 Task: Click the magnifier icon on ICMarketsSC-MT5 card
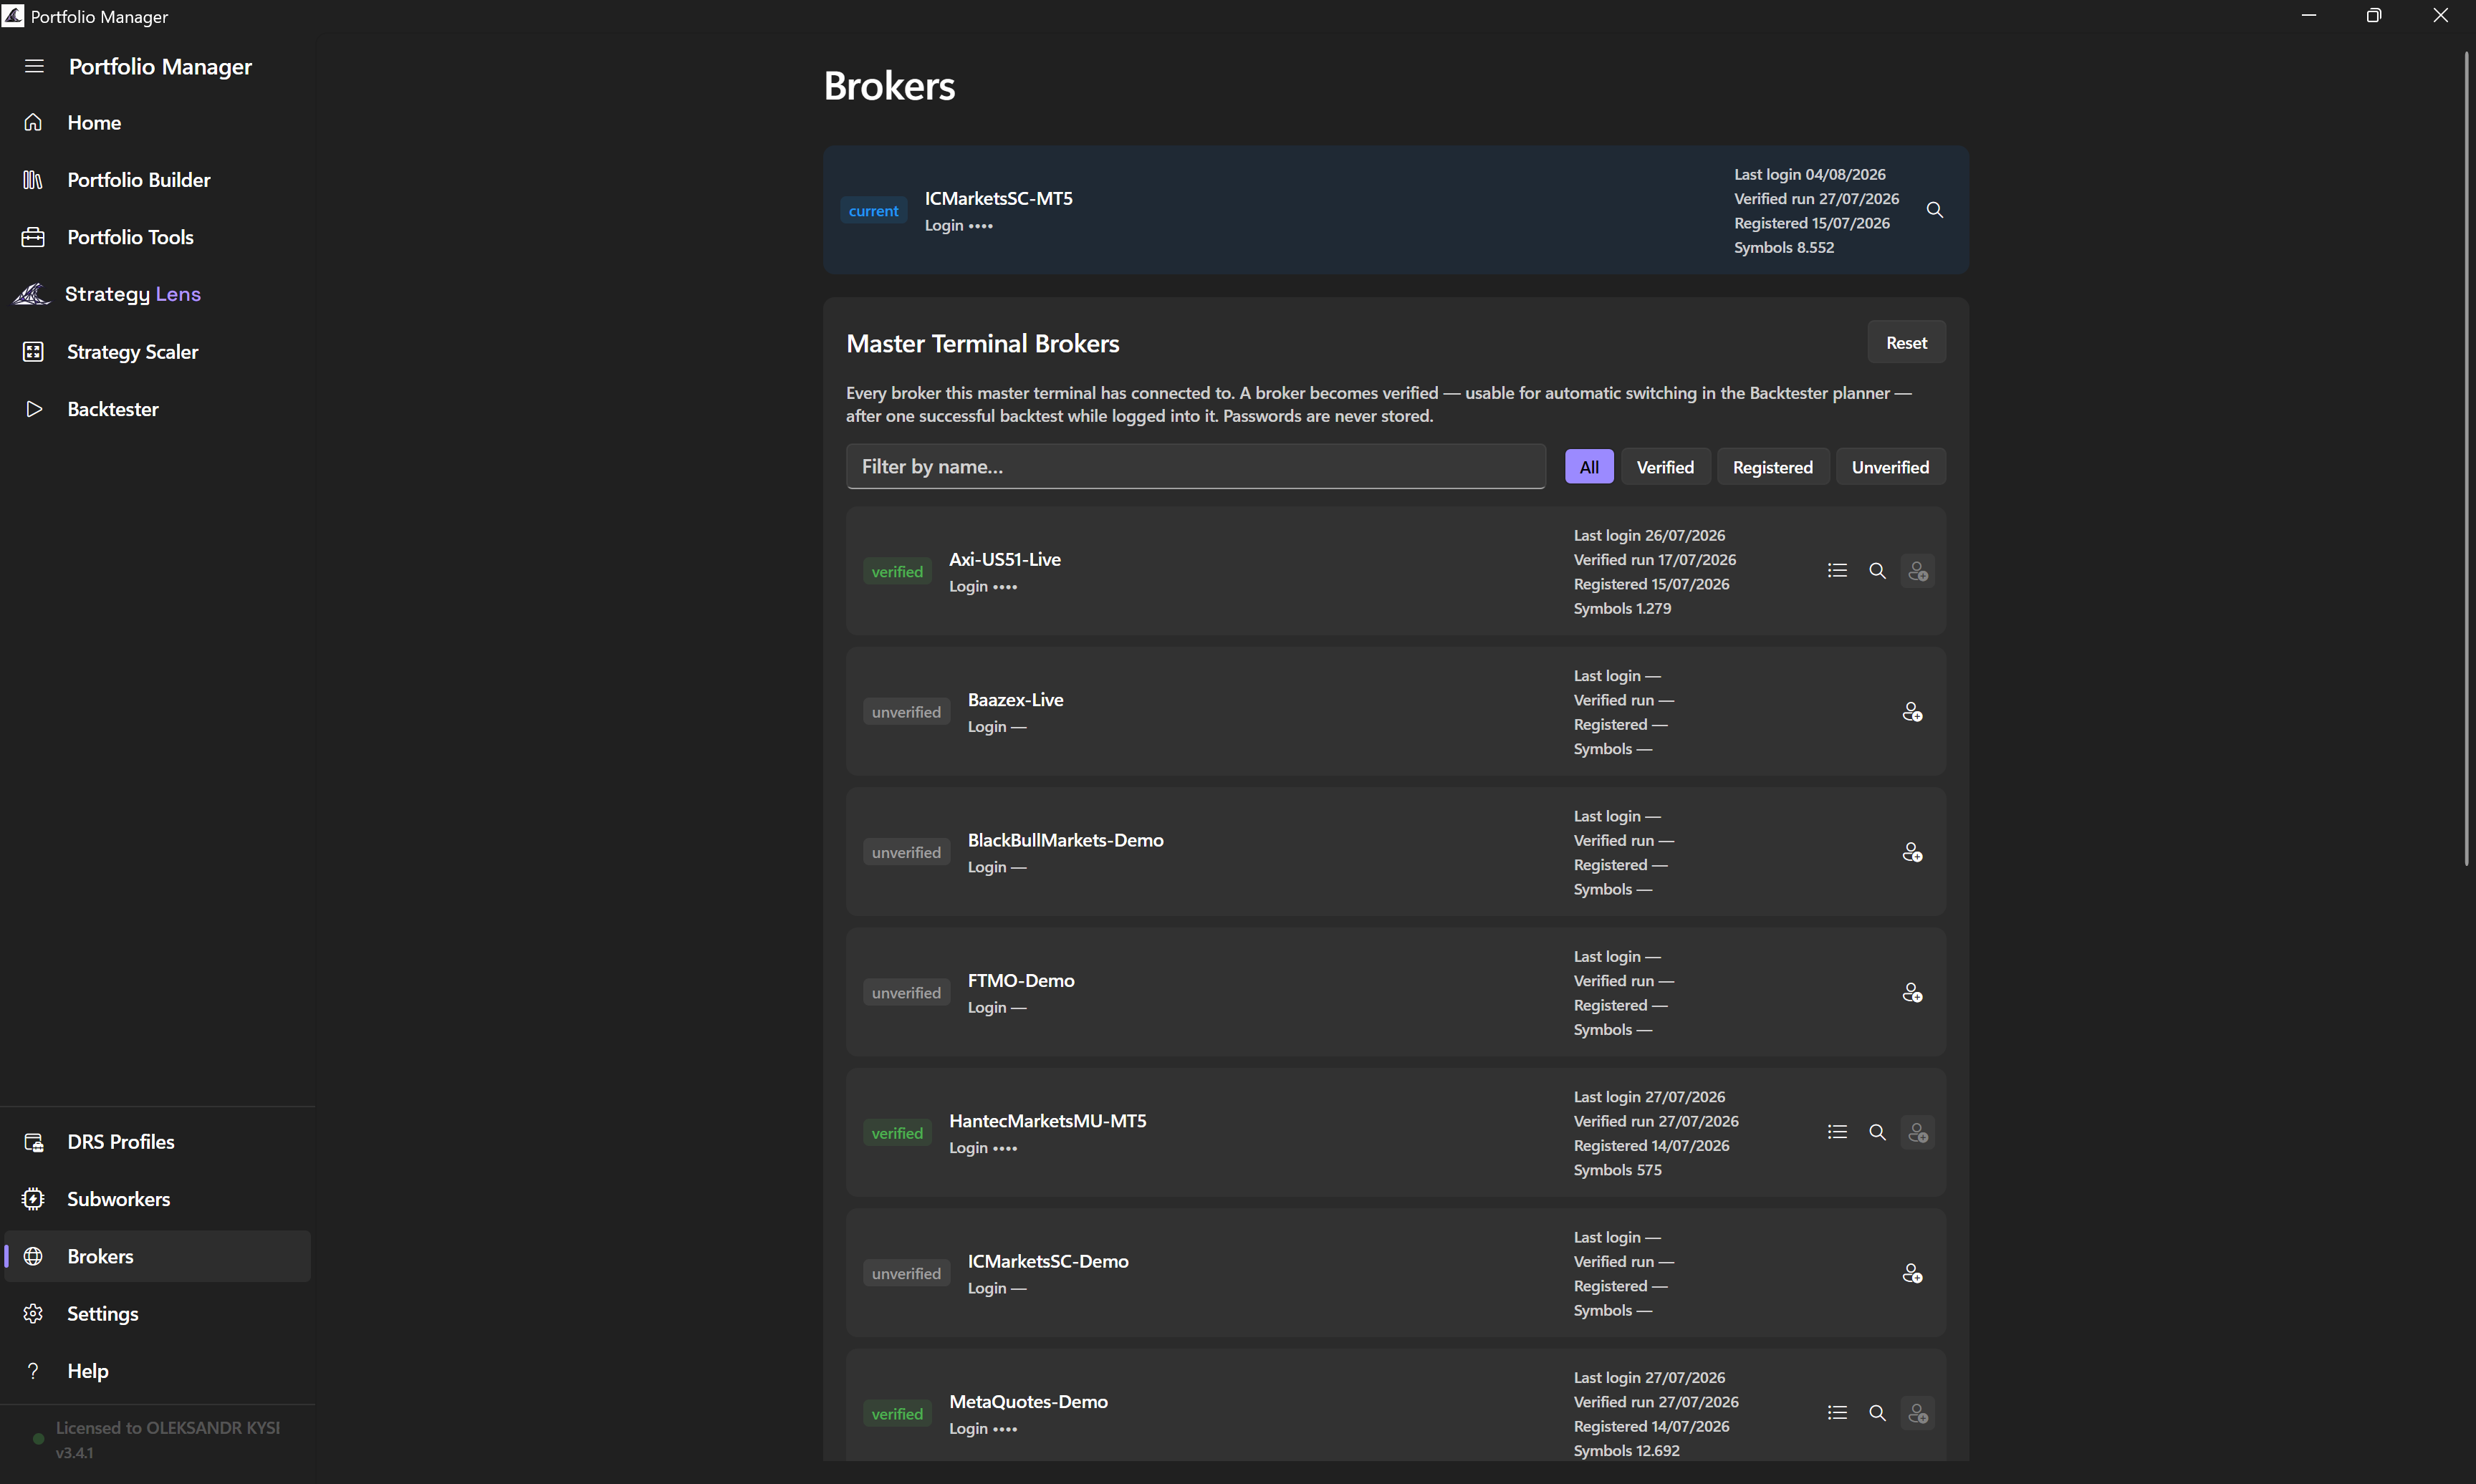(x=1935, y=210)
